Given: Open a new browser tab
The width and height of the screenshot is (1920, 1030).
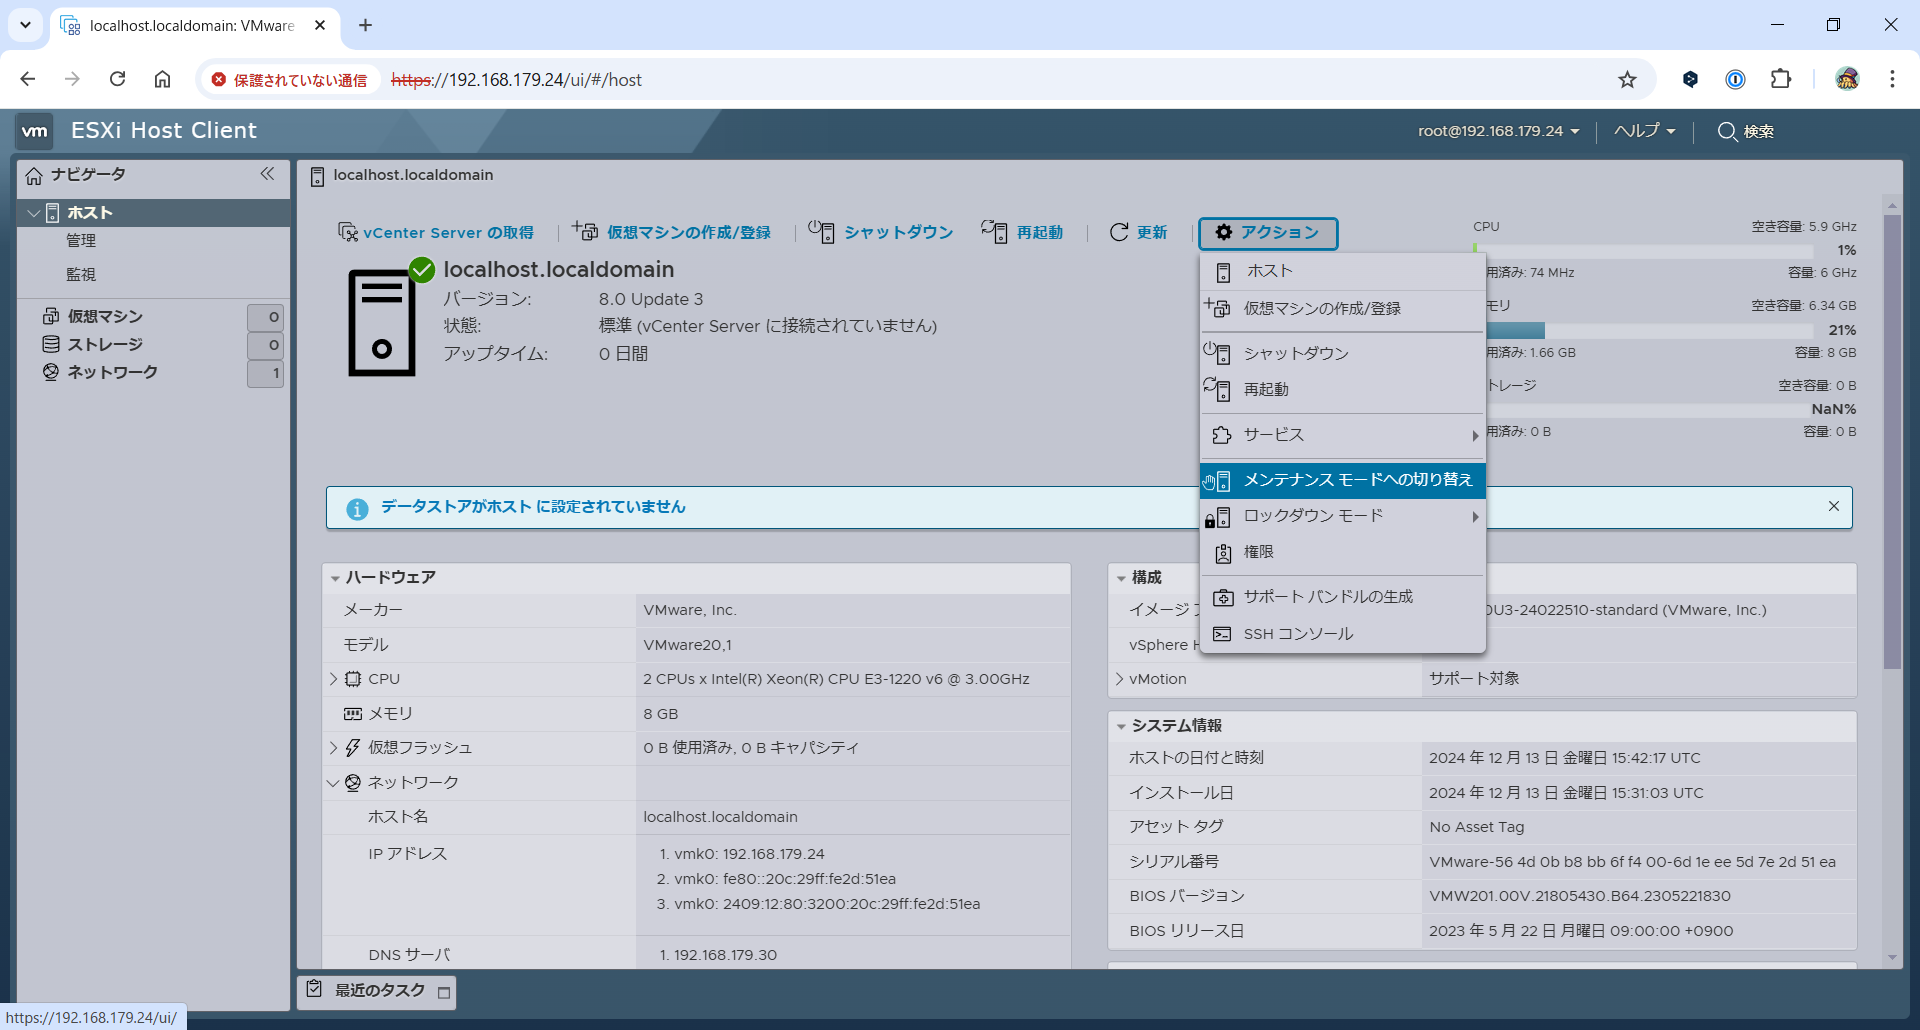Looking at the screenshot, I should pos(365,25).
